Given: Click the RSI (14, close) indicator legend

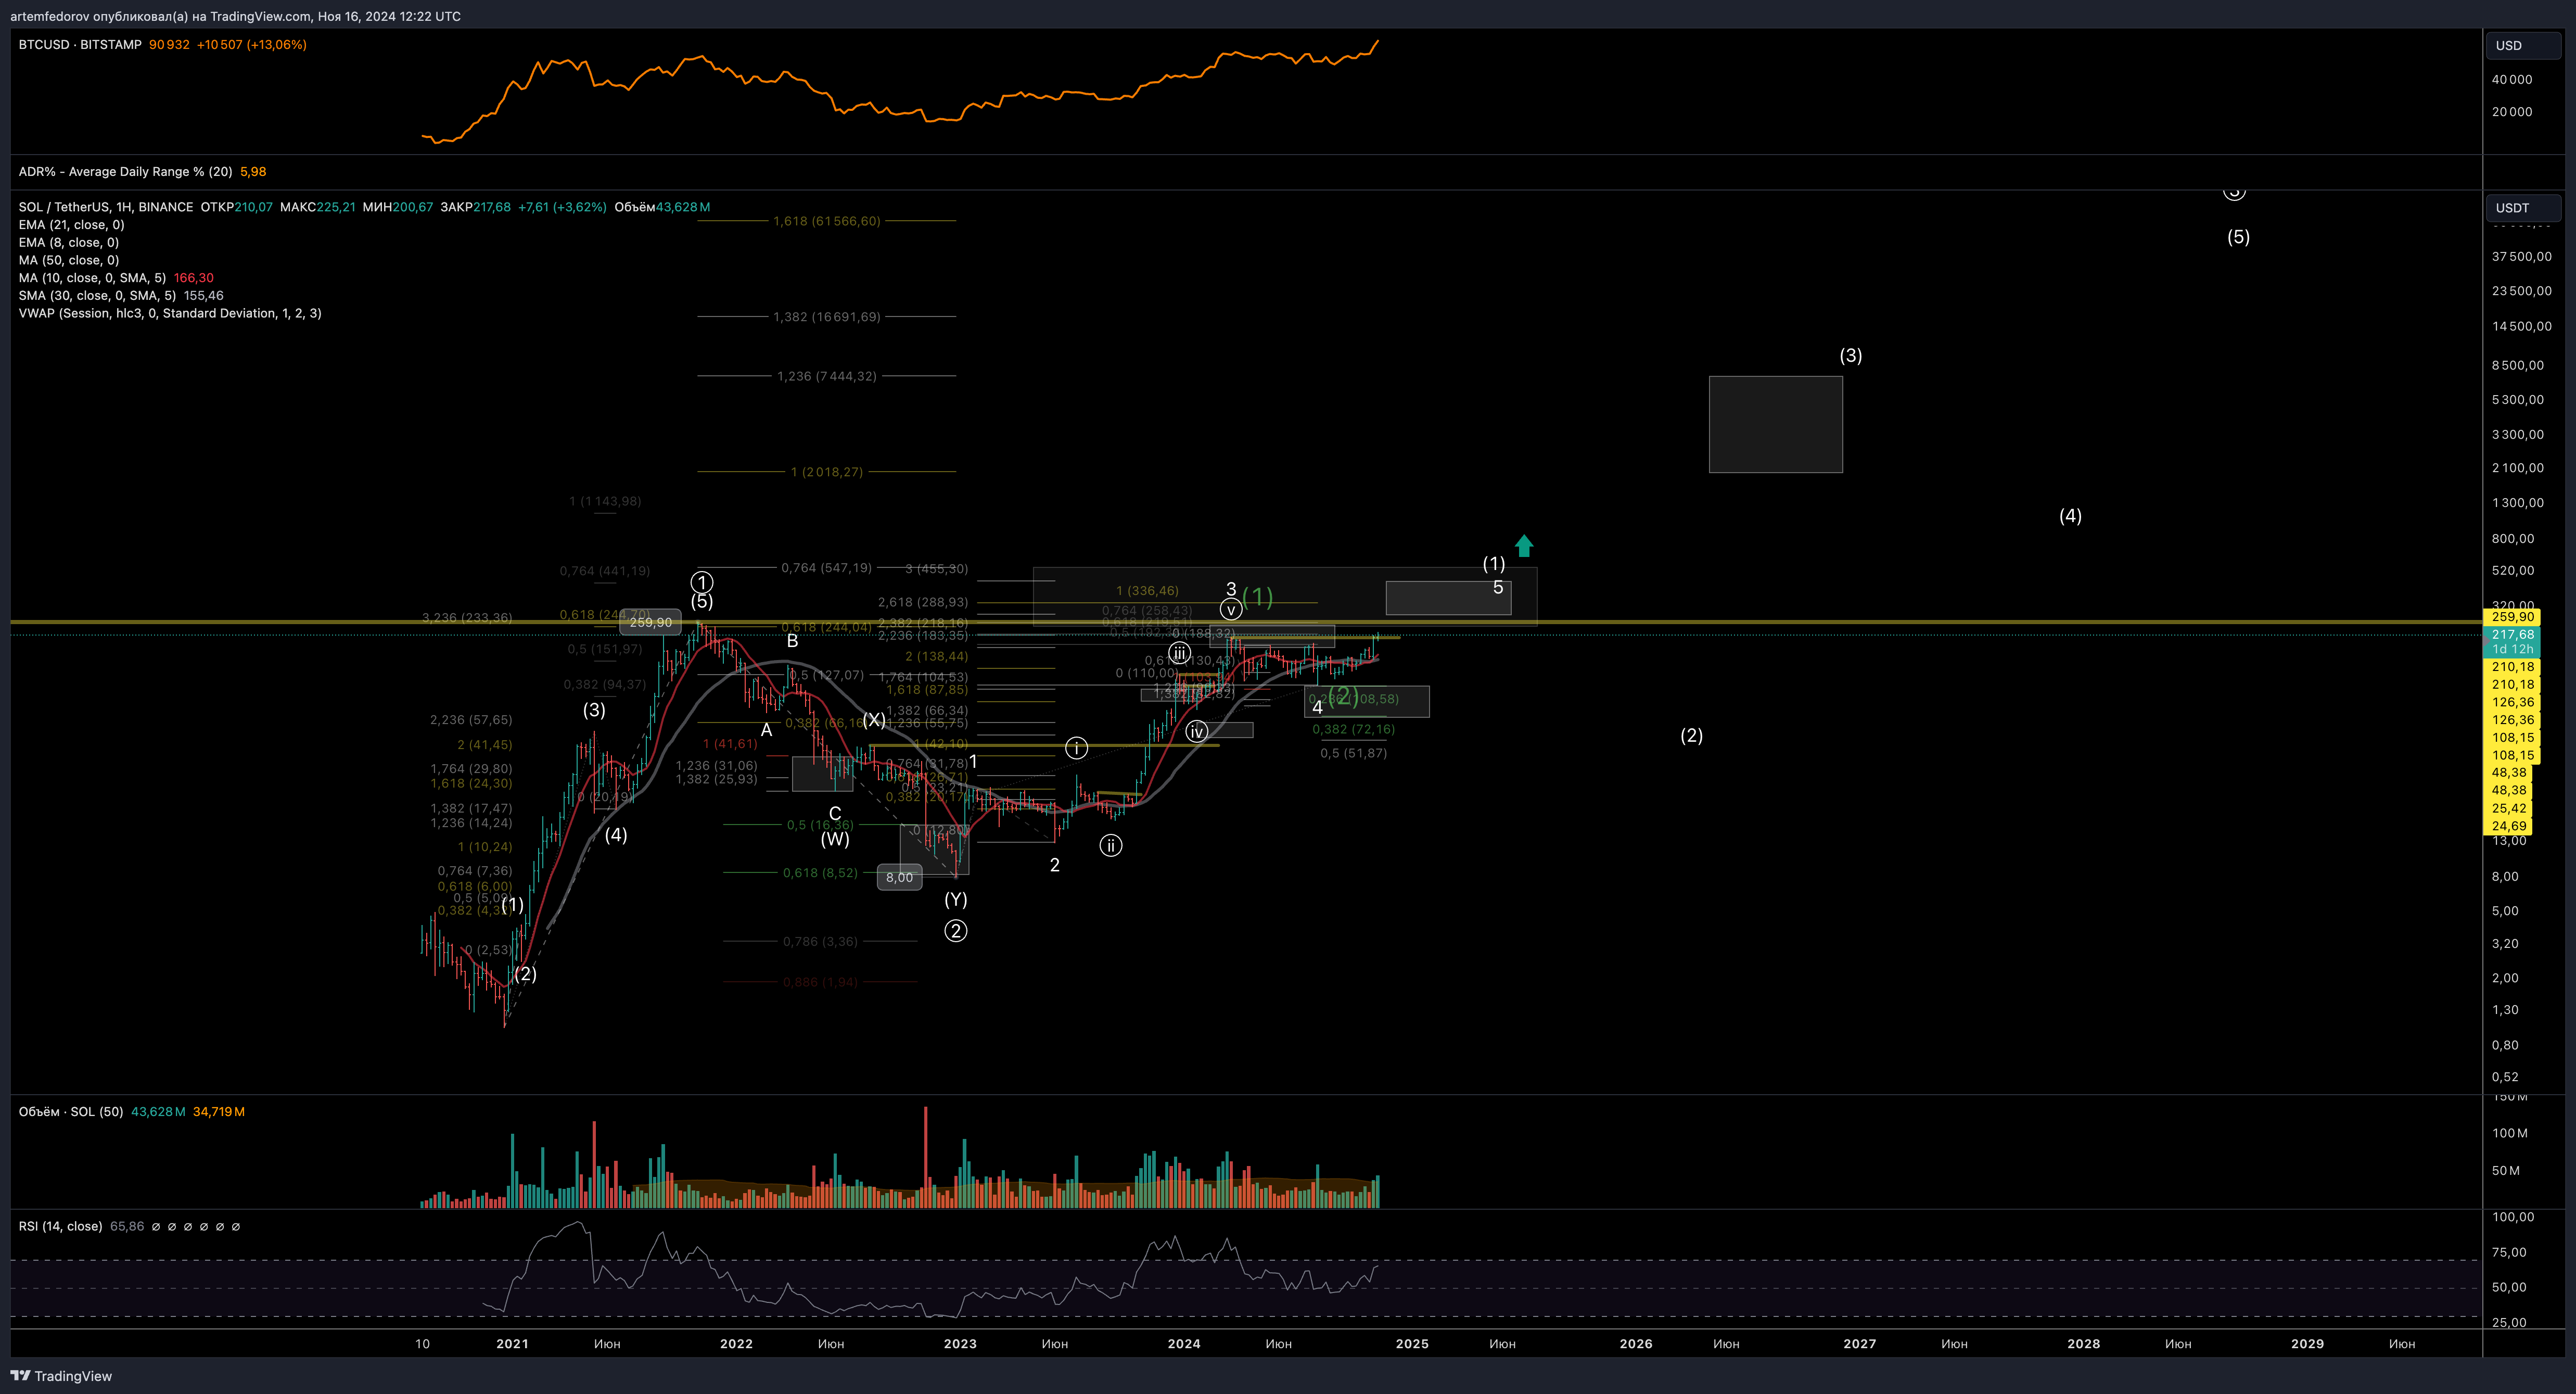Looking at the screenshot, I should tap(60, 1227).
